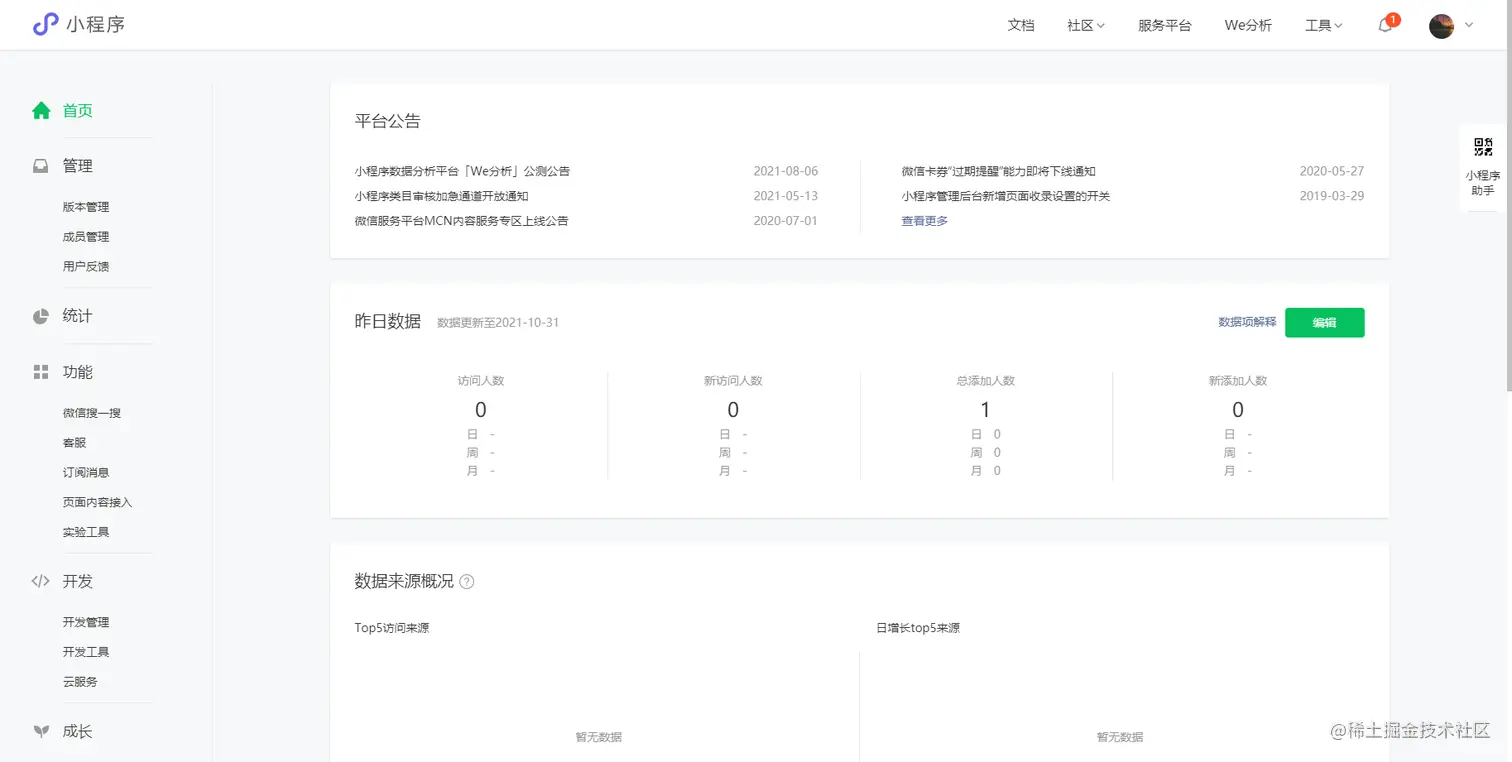
Task: Open 微信搜一搜 in the sidebar
Action: (92, 413)
